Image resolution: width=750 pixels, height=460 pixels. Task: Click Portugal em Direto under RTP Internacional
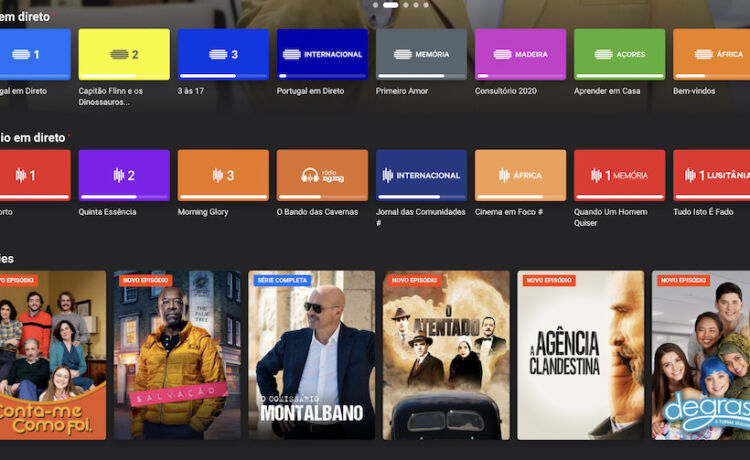(310, 91)
